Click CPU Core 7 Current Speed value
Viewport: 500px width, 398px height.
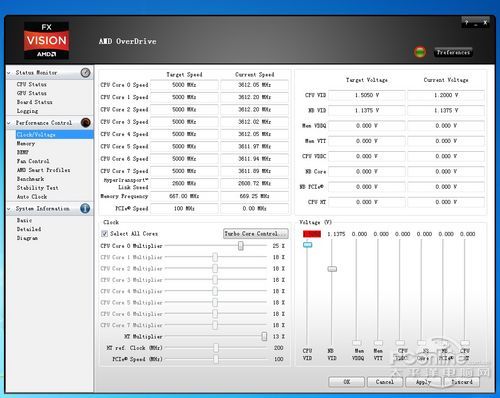pyautogui.click(x=254, y=171)
